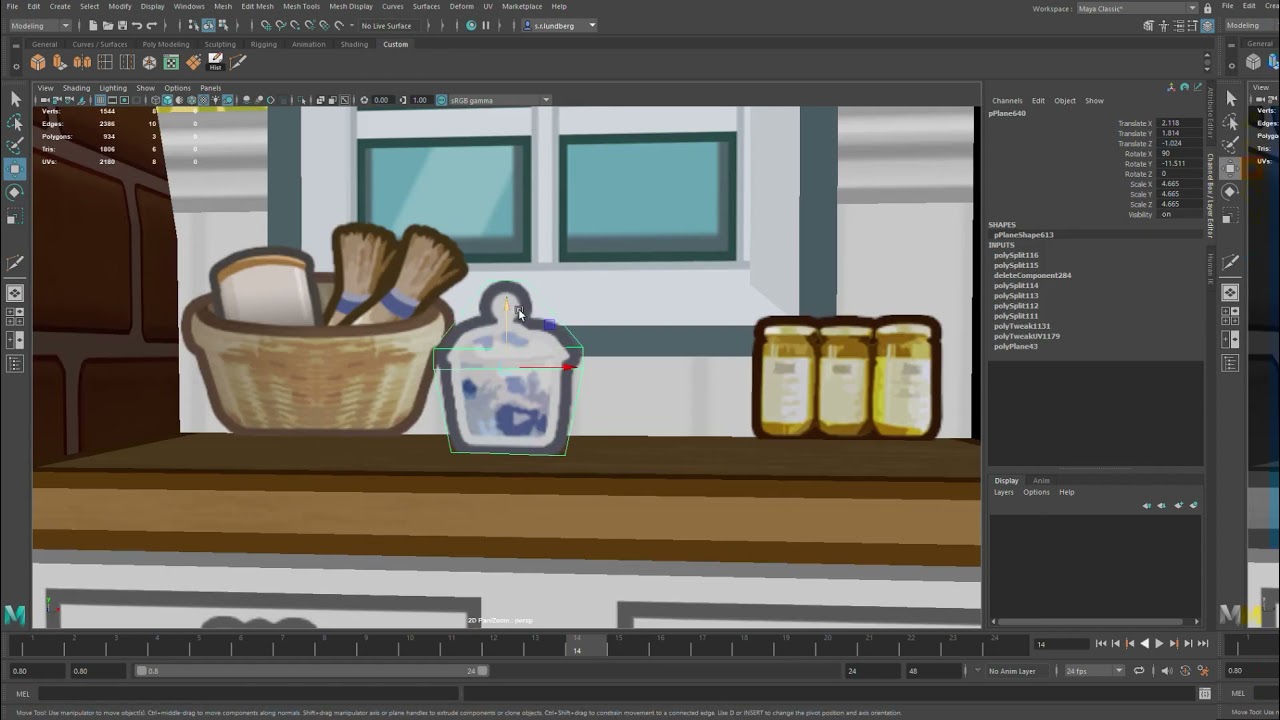This screenshot has height=720, width=1280.
Task: Open the Workspace Maya Classic dropdown
Action: click(x=1136, y=8)
